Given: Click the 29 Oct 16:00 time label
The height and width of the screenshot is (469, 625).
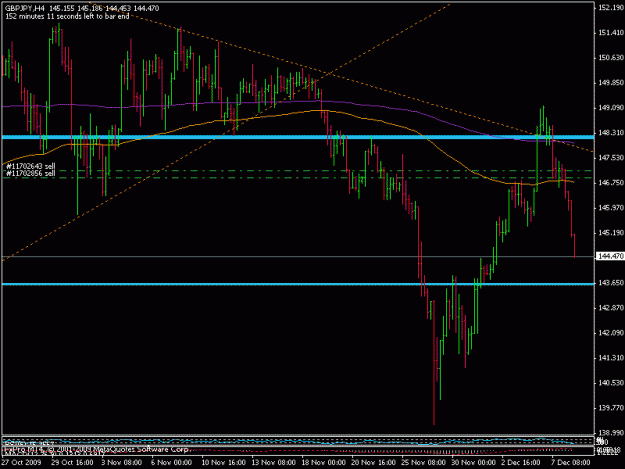Looking at the screenshot, I should click(x=72, y=463).
